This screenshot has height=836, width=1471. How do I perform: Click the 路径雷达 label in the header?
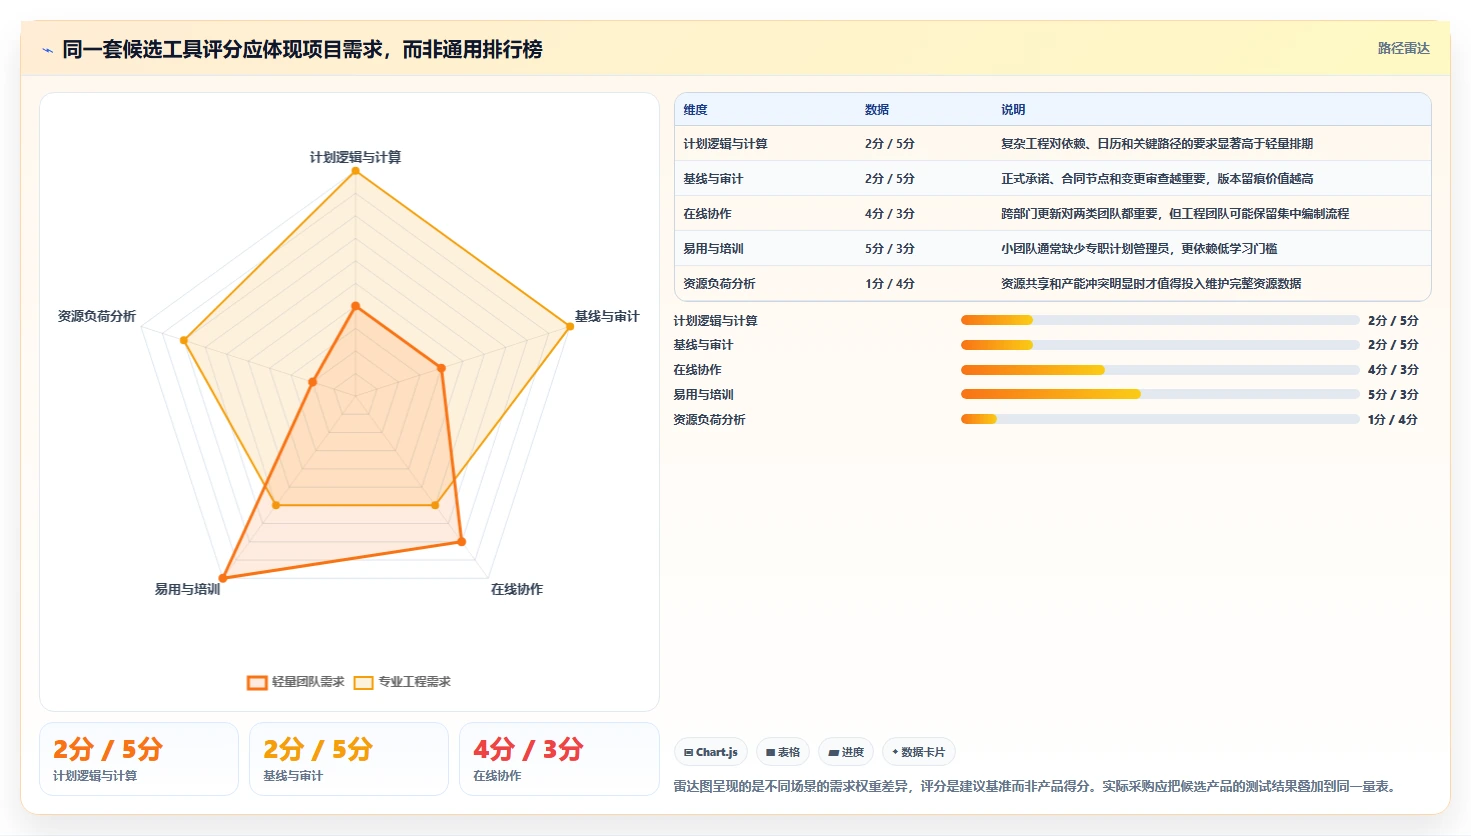(x=1403, y=48)
